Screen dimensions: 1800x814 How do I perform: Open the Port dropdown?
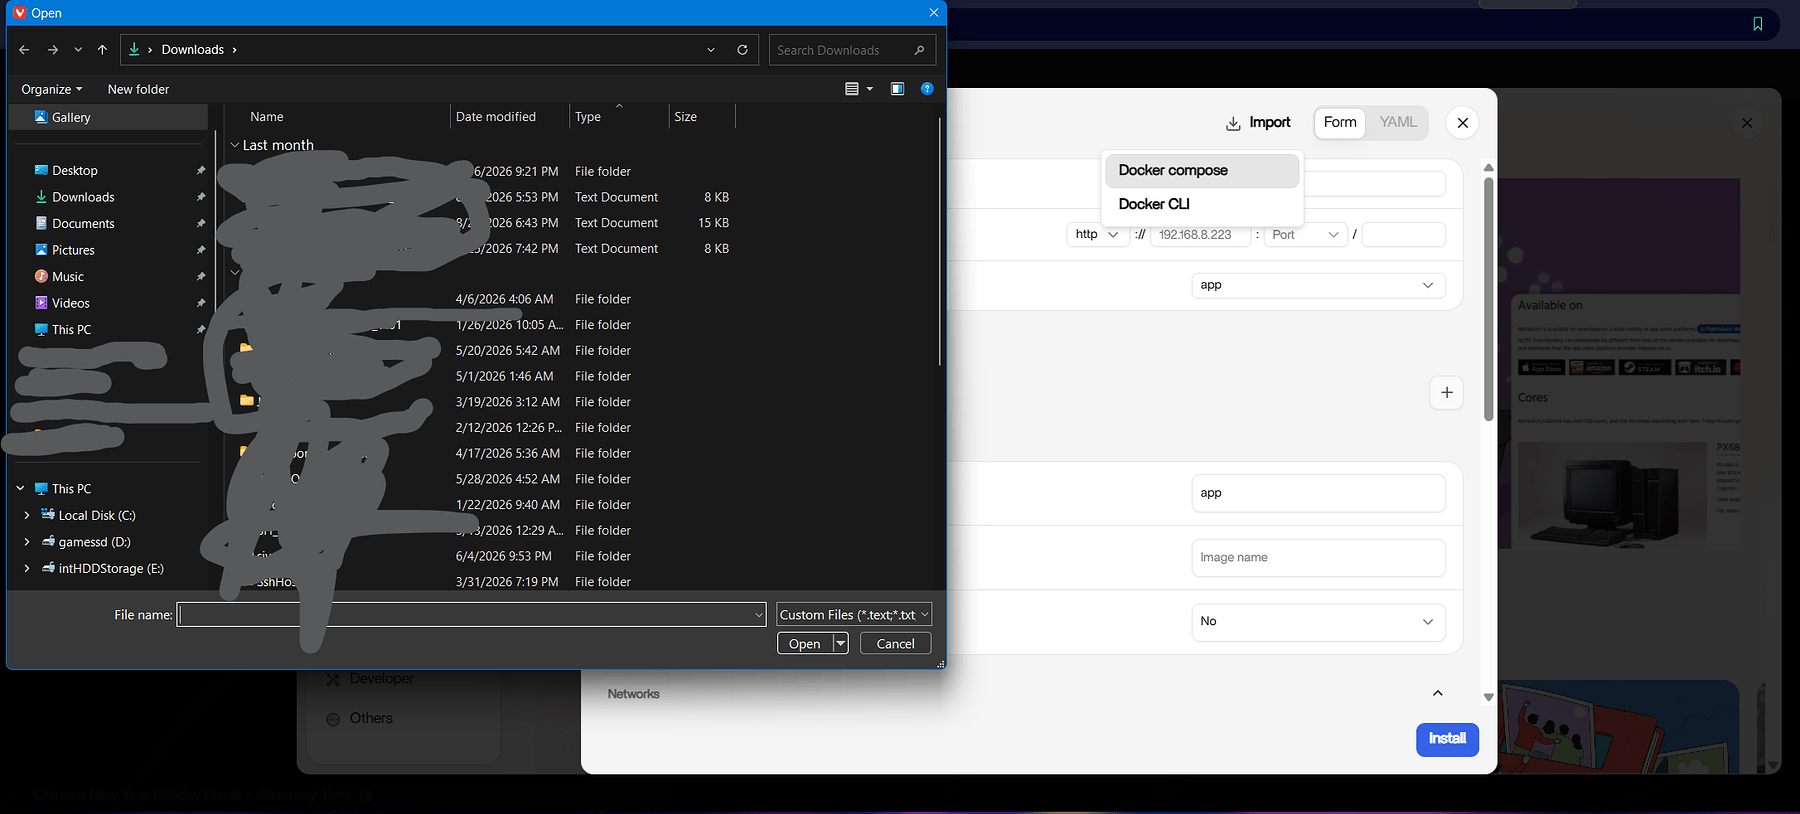click(1305, 235)
